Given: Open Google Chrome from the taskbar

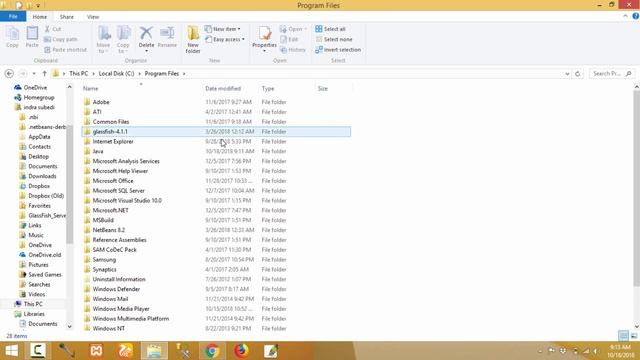Looking at the screenshot, I should [x=212, y=351].
